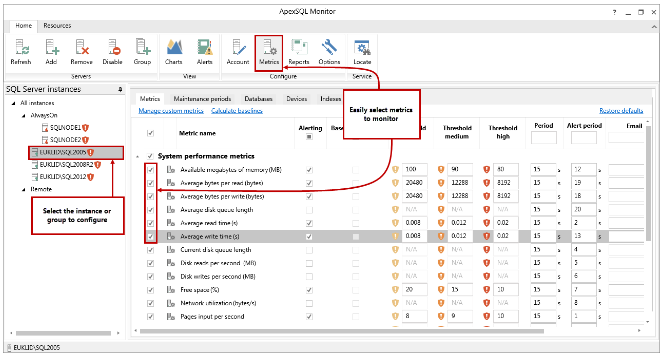Click the metrics grid vertical scrollbar
The image size is (666, 361).
click(x=648, y=183)
